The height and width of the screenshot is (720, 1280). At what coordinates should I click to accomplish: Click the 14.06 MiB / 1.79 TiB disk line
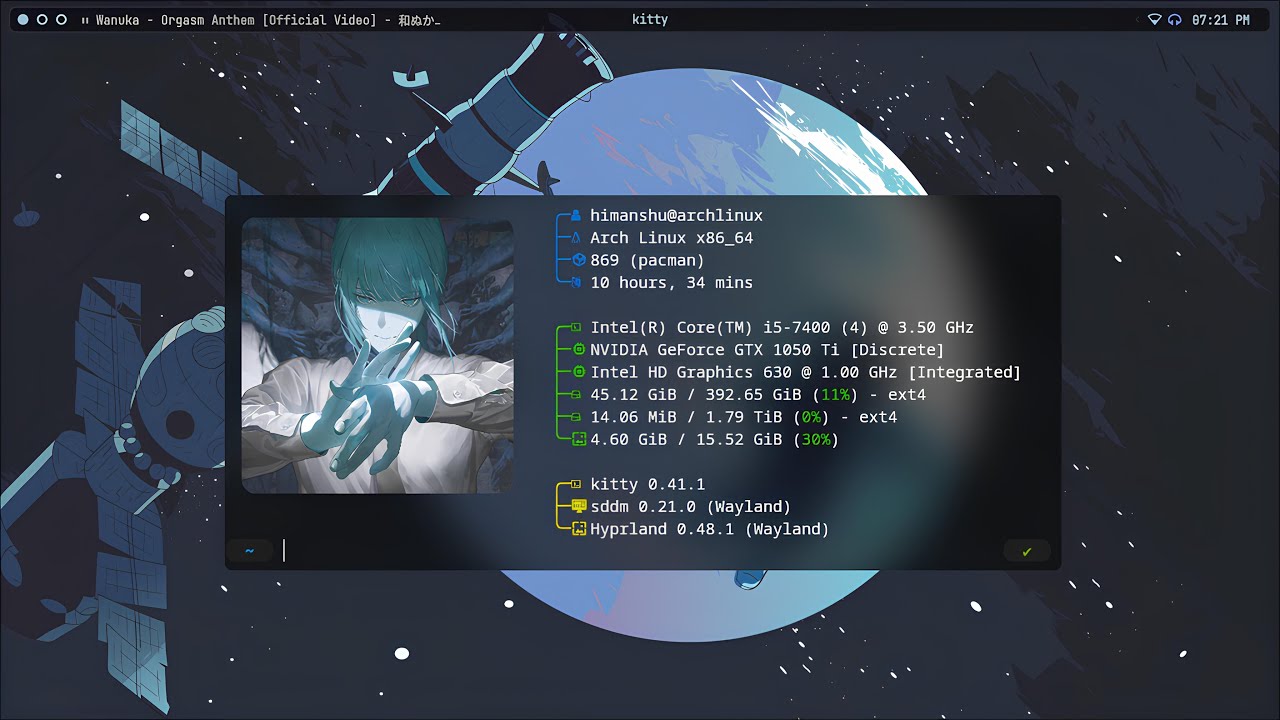[x=744, y=417]
